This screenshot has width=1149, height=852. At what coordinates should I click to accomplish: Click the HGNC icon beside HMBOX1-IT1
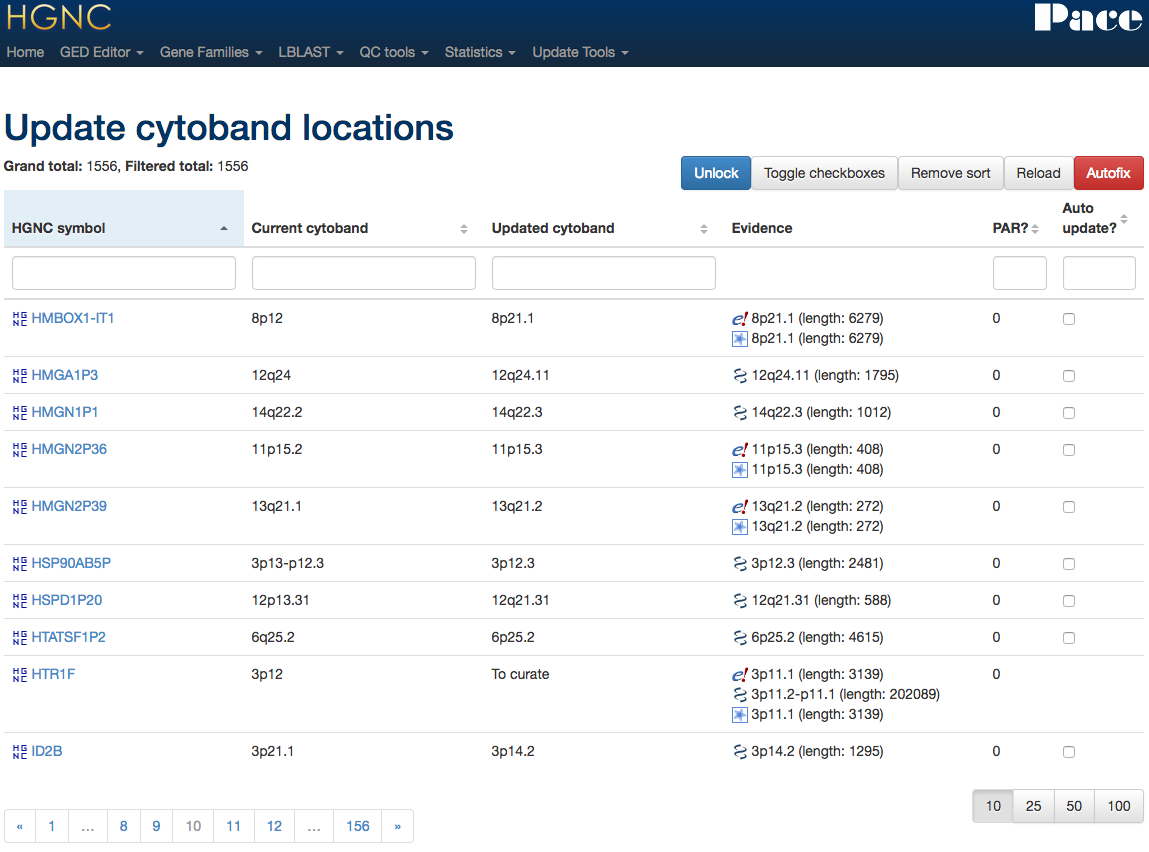pyautogui.click(x=19, y=319)
